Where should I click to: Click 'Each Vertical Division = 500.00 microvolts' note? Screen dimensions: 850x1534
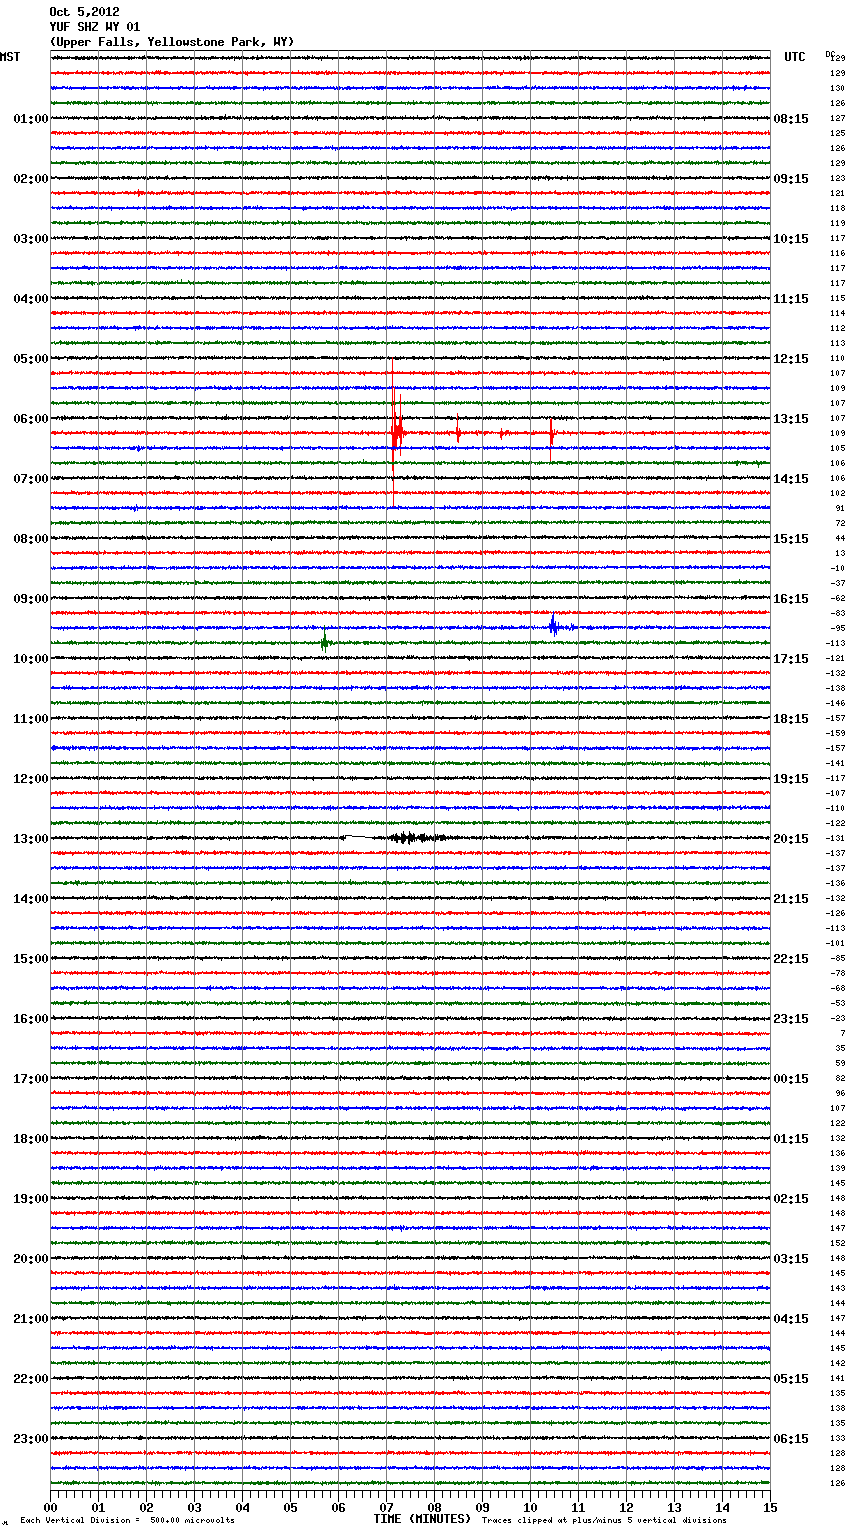click(127, 1520)
